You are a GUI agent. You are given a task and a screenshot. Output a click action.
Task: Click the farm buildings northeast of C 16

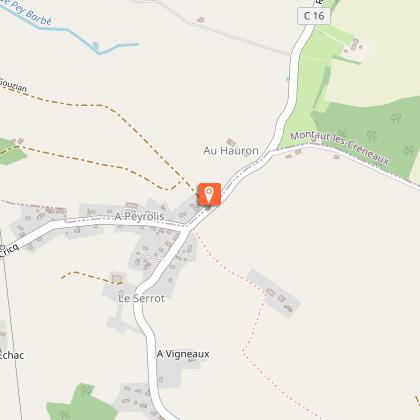(355, 45)
